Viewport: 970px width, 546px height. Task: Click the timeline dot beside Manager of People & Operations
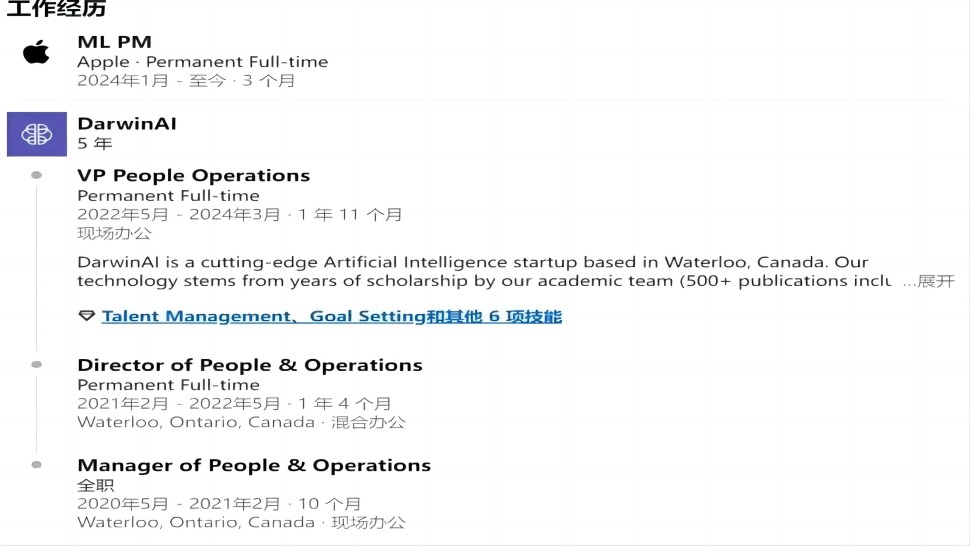tap(37, 465)
